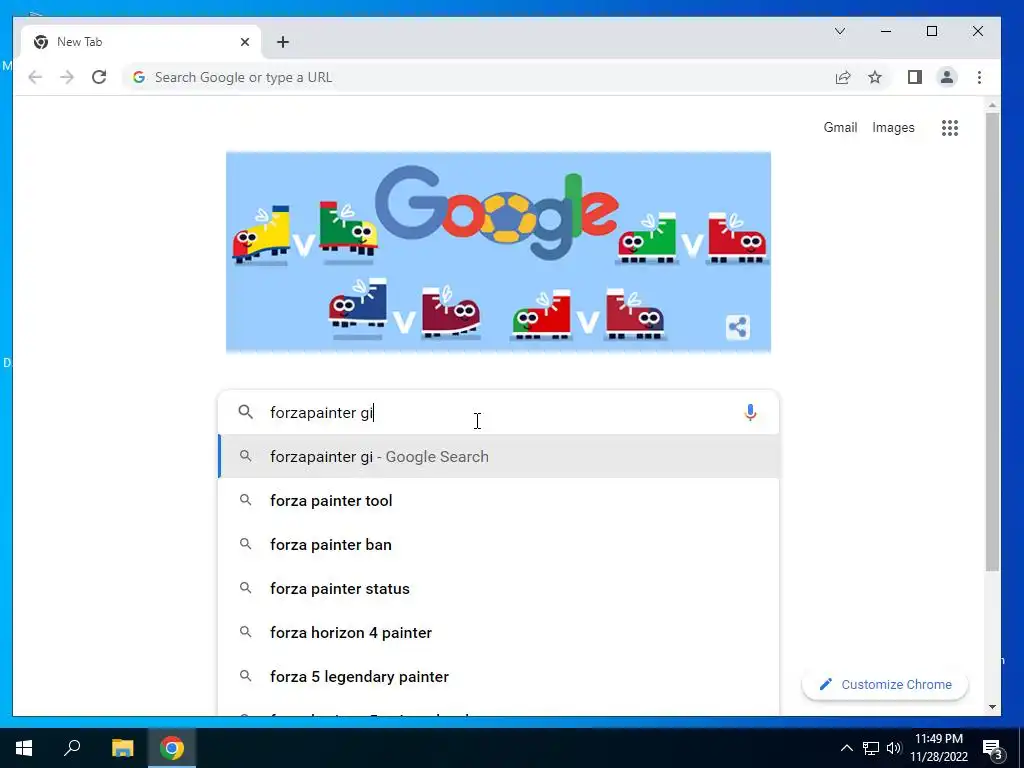Share the Google Doodle using the share icon
This screenshot has width=1024, height=768.
pyautogui.click(x=738, y=327)
